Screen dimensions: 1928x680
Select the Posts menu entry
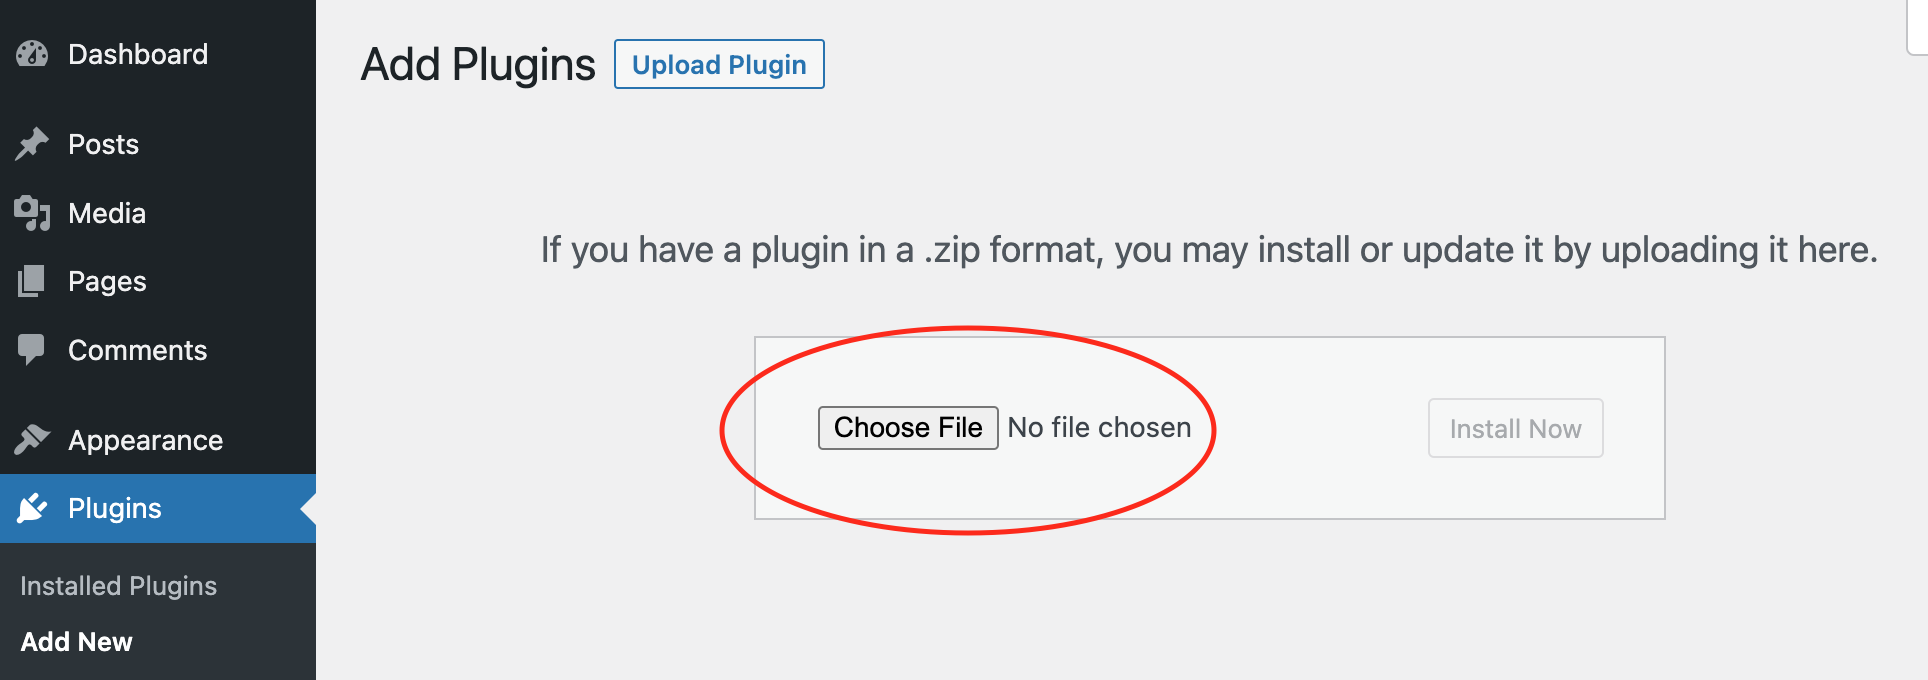[x=103, y=143]
